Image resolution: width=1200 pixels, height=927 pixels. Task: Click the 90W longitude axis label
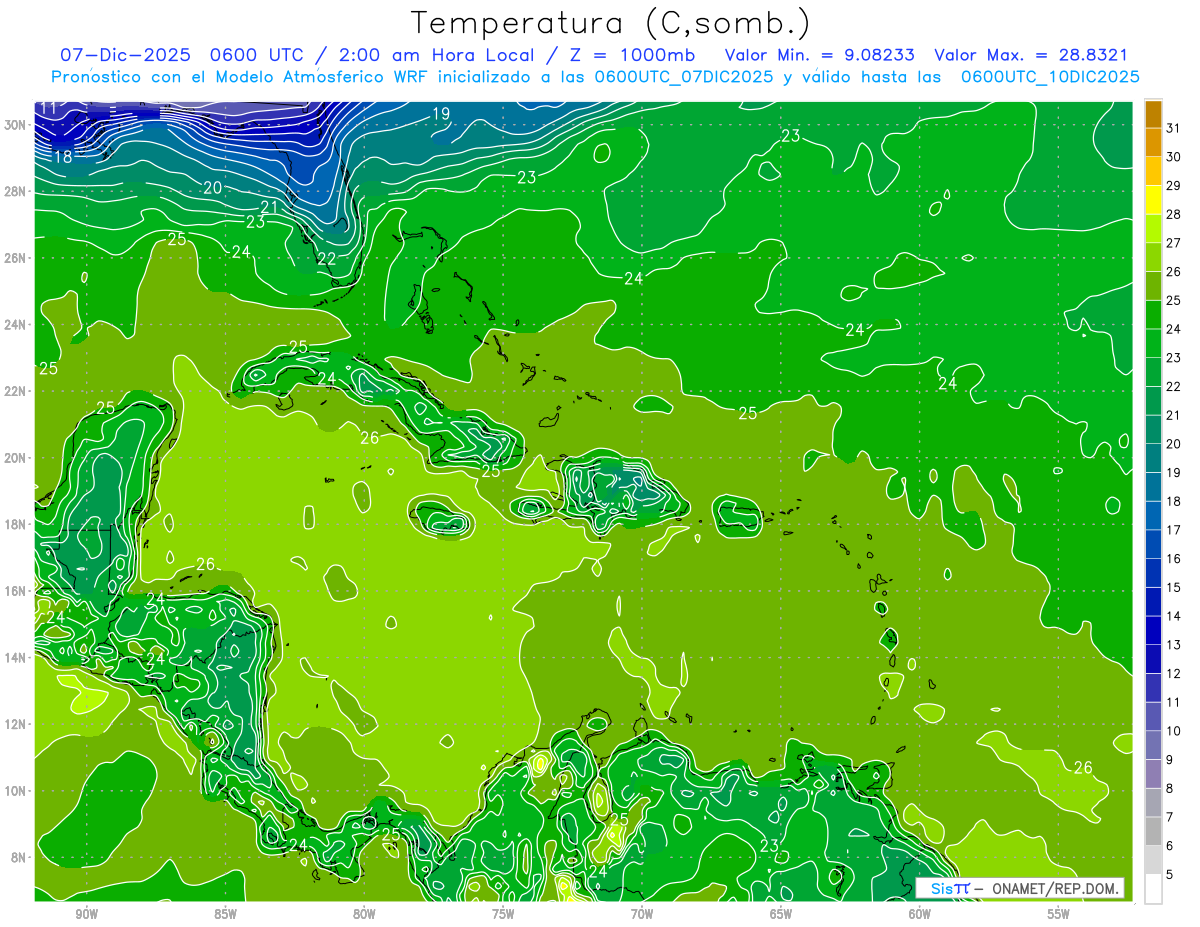coord(86,914)
